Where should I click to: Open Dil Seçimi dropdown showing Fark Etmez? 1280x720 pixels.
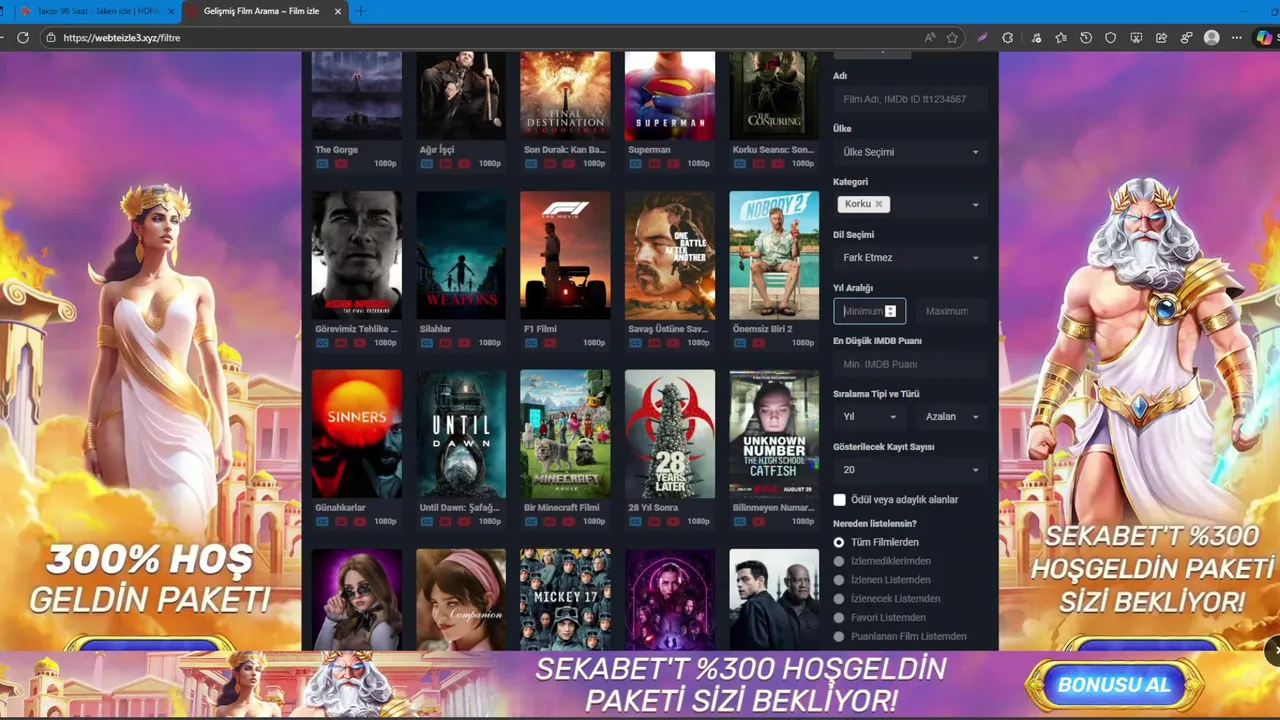click(x=910, y=258)
